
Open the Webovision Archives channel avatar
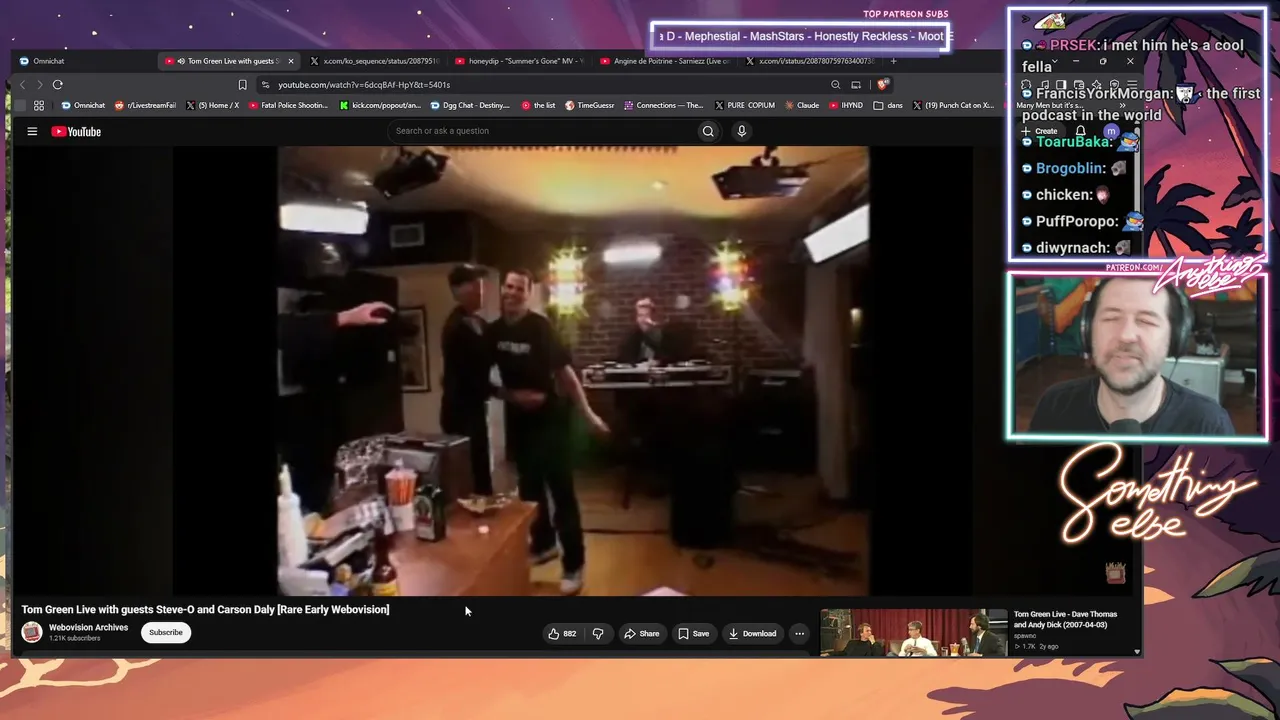pos(32,632)
